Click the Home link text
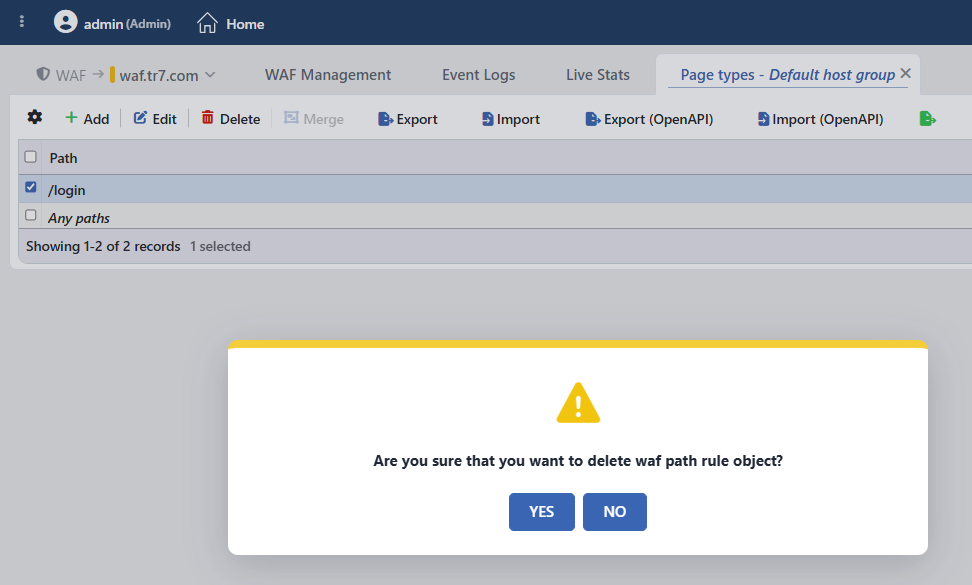Viewport: 972px width, 585px height. [x=245, y=24]
